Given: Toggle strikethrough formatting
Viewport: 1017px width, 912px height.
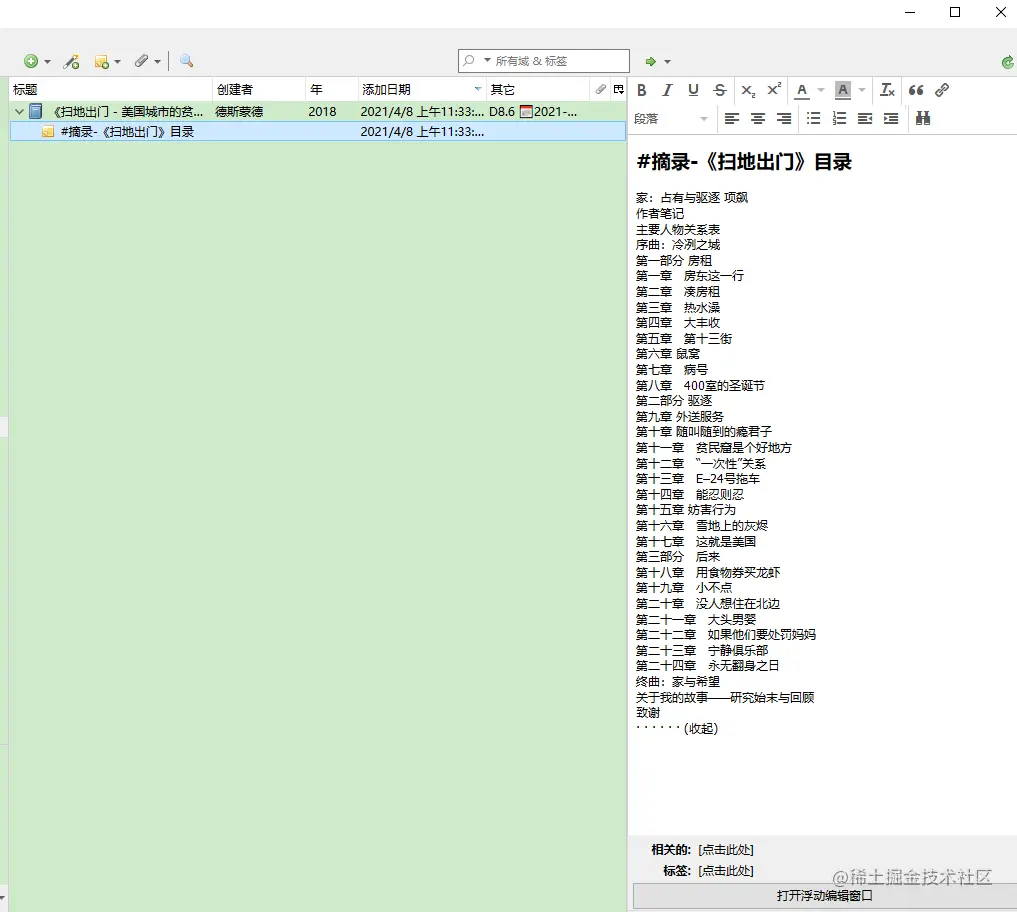Looking at the screenshot, I should pyautogui.click(x=719, y=90).
